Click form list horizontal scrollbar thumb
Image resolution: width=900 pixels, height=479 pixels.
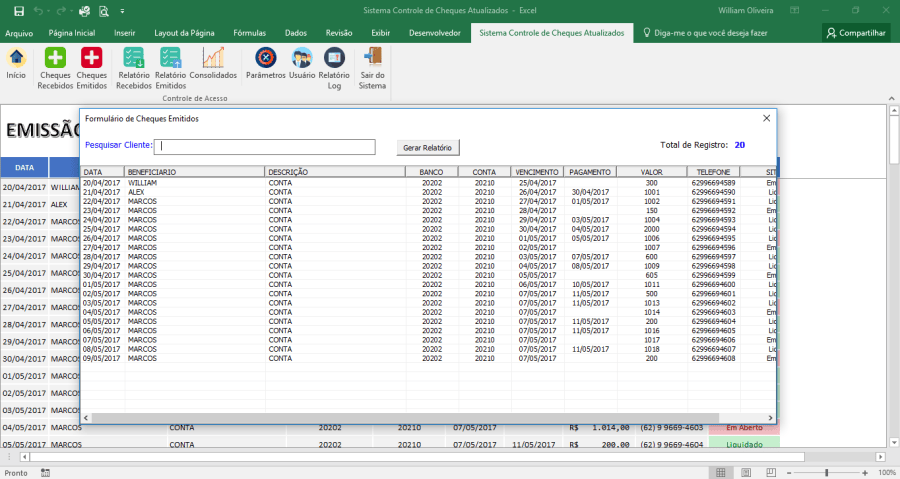click(405, 418)
